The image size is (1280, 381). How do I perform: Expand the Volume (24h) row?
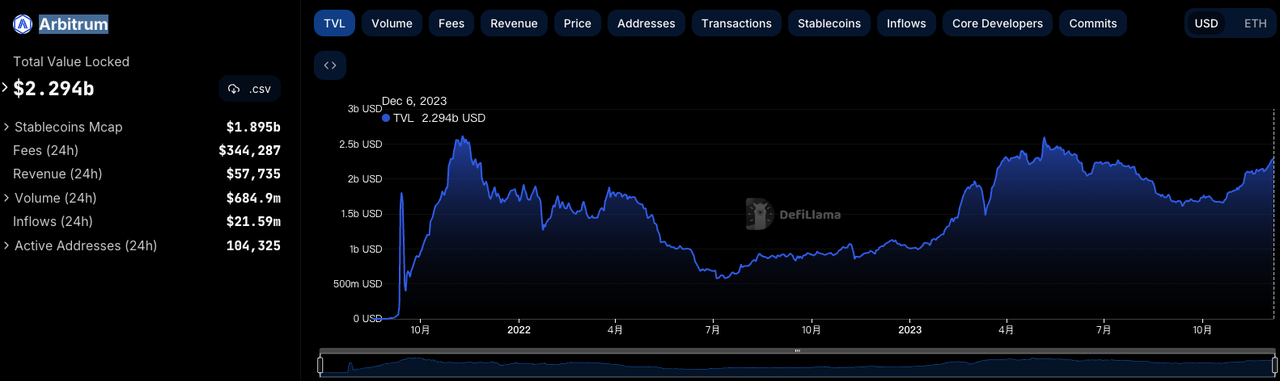pyautogui.click(x=6, y=198)
